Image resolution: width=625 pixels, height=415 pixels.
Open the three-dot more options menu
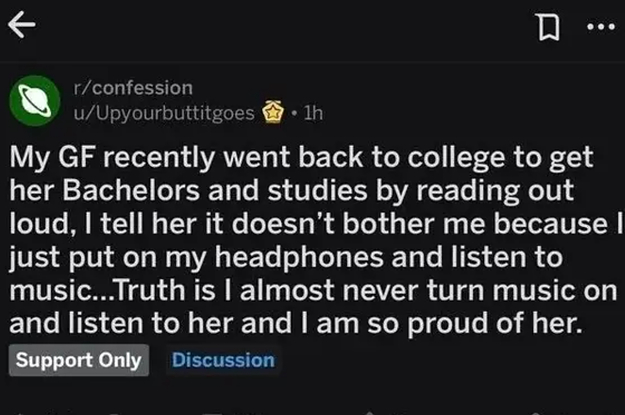coord(599,29)
